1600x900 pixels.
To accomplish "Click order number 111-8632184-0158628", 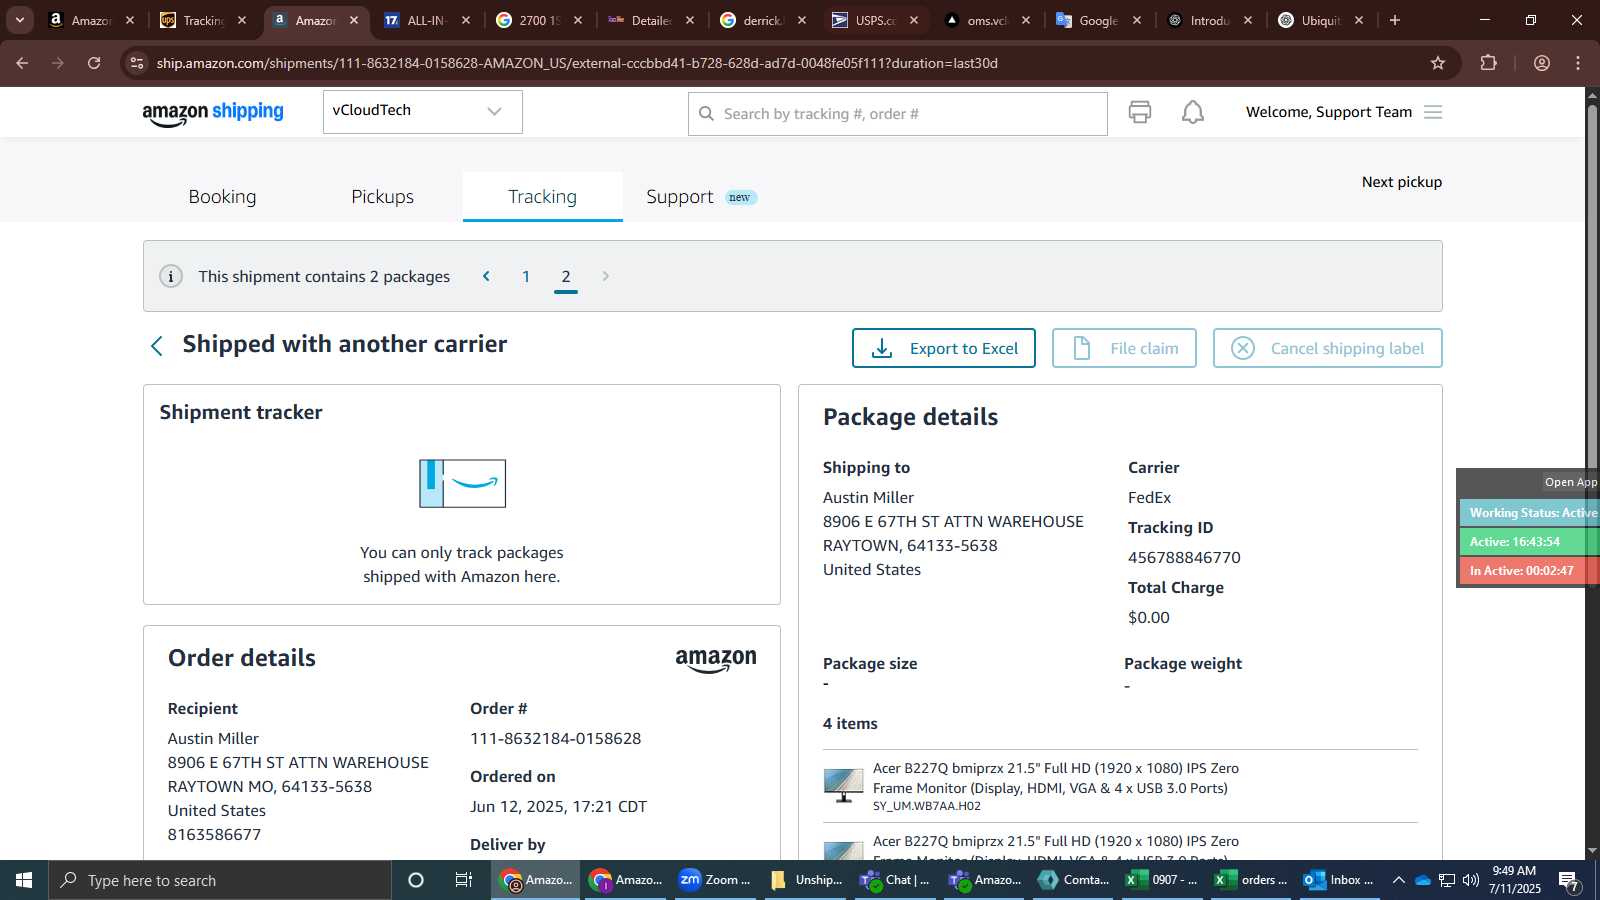I will click(x=555, y=739).
